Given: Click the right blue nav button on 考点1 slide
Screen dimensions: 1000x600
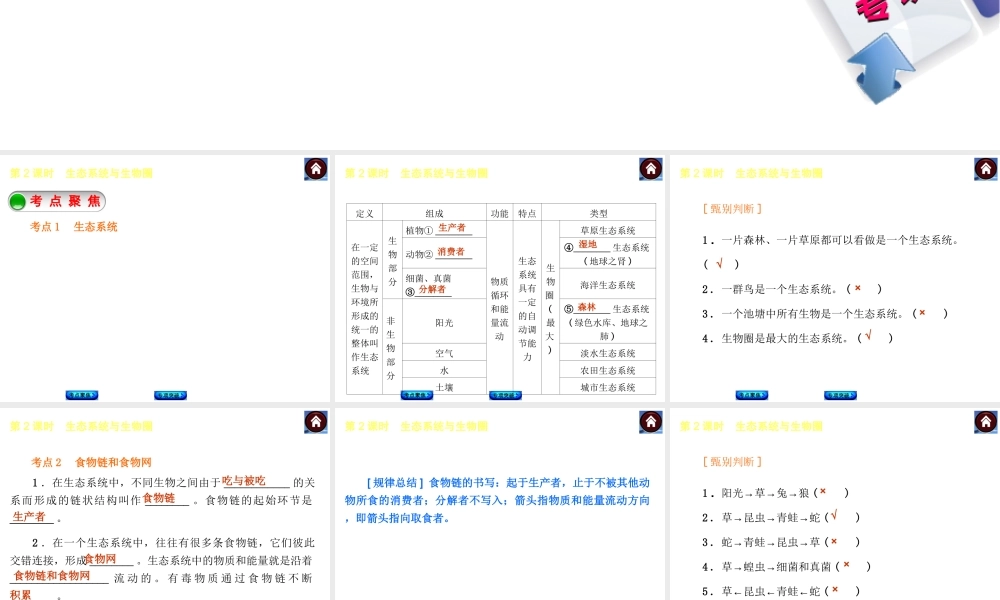Looking at the screenshot, I should pyautogui.click(x=170, y=395).
